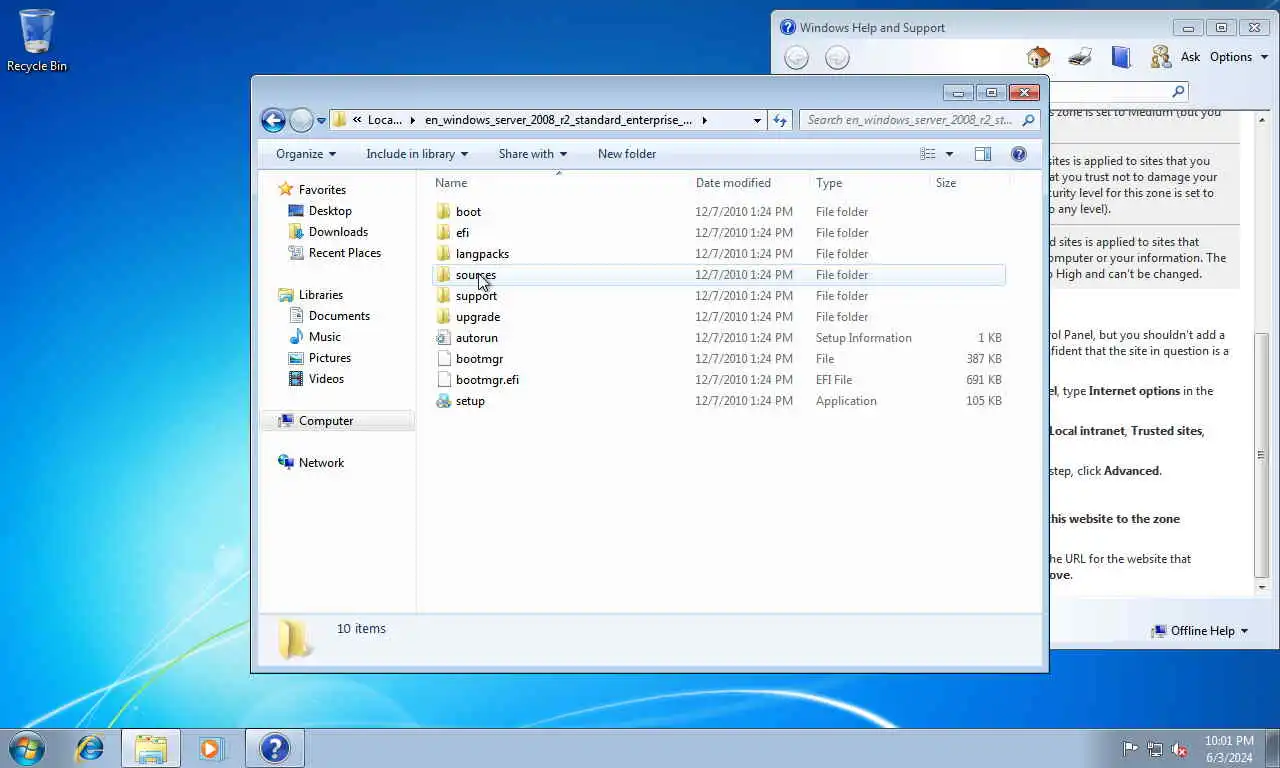Go back with Explorer's Back arrow

coord(273,120)
